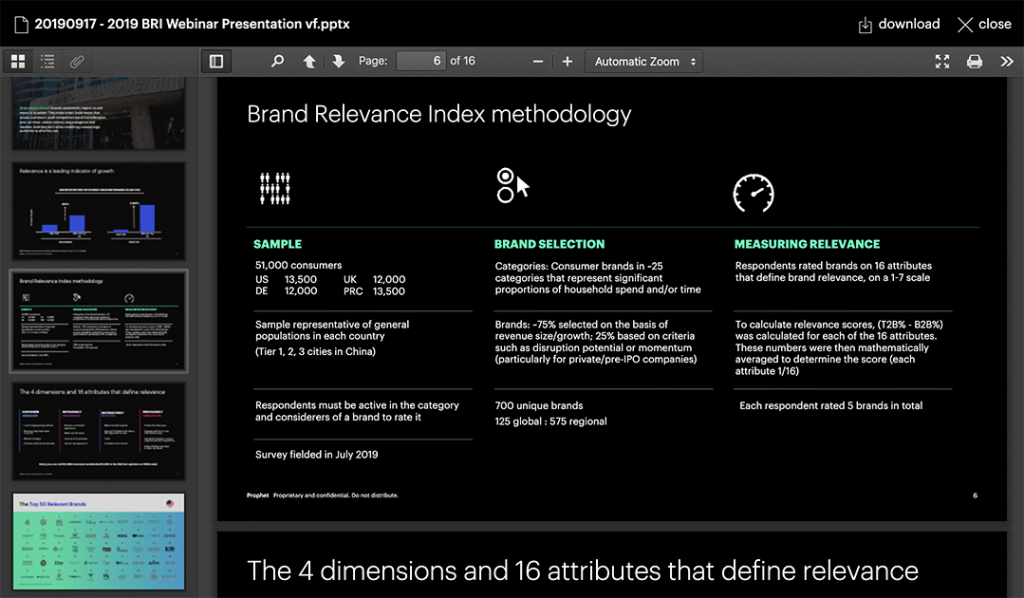Go to the next page
This screenshot has width=1024, height=598.
click(x=339, y=61)
